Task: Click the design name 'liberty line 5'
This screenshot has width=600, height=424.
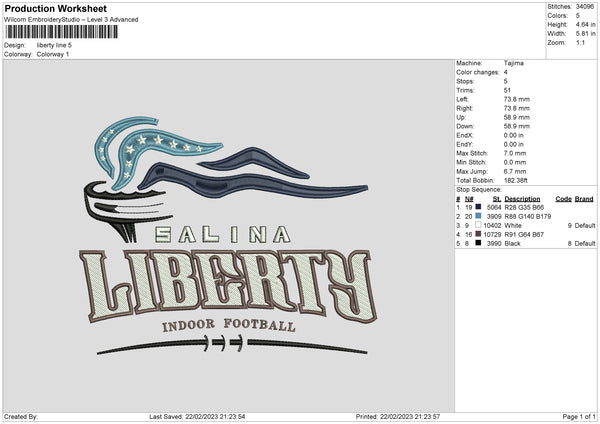Action: (x=54, y=45)
